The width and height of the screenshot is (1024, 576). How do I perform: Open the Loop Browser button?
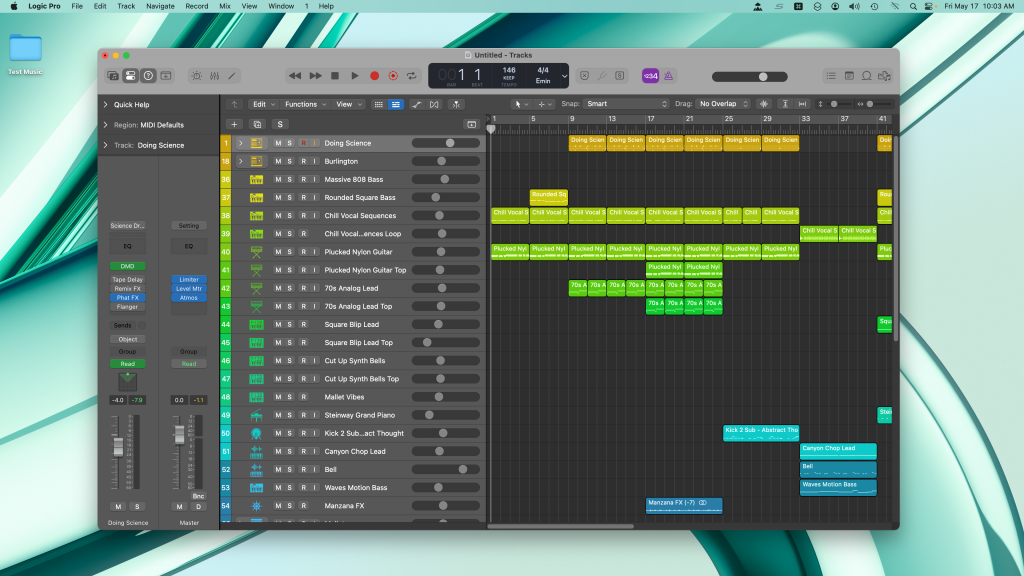pos(867,76)
